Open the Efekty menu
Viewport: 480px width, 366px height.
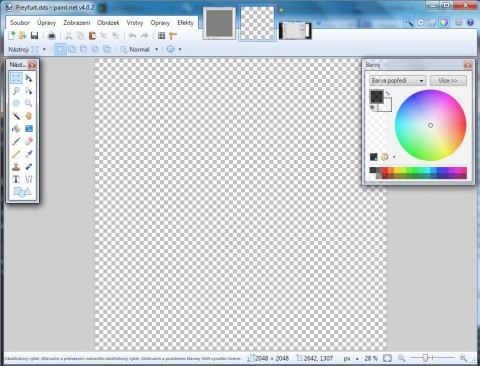[185, 23]
